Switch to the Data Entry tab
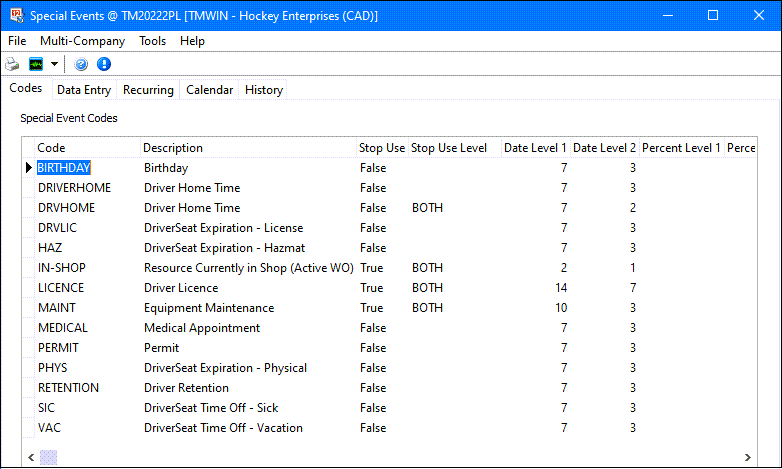The height and width of the screenshot is (469, 782). point(84,90)
